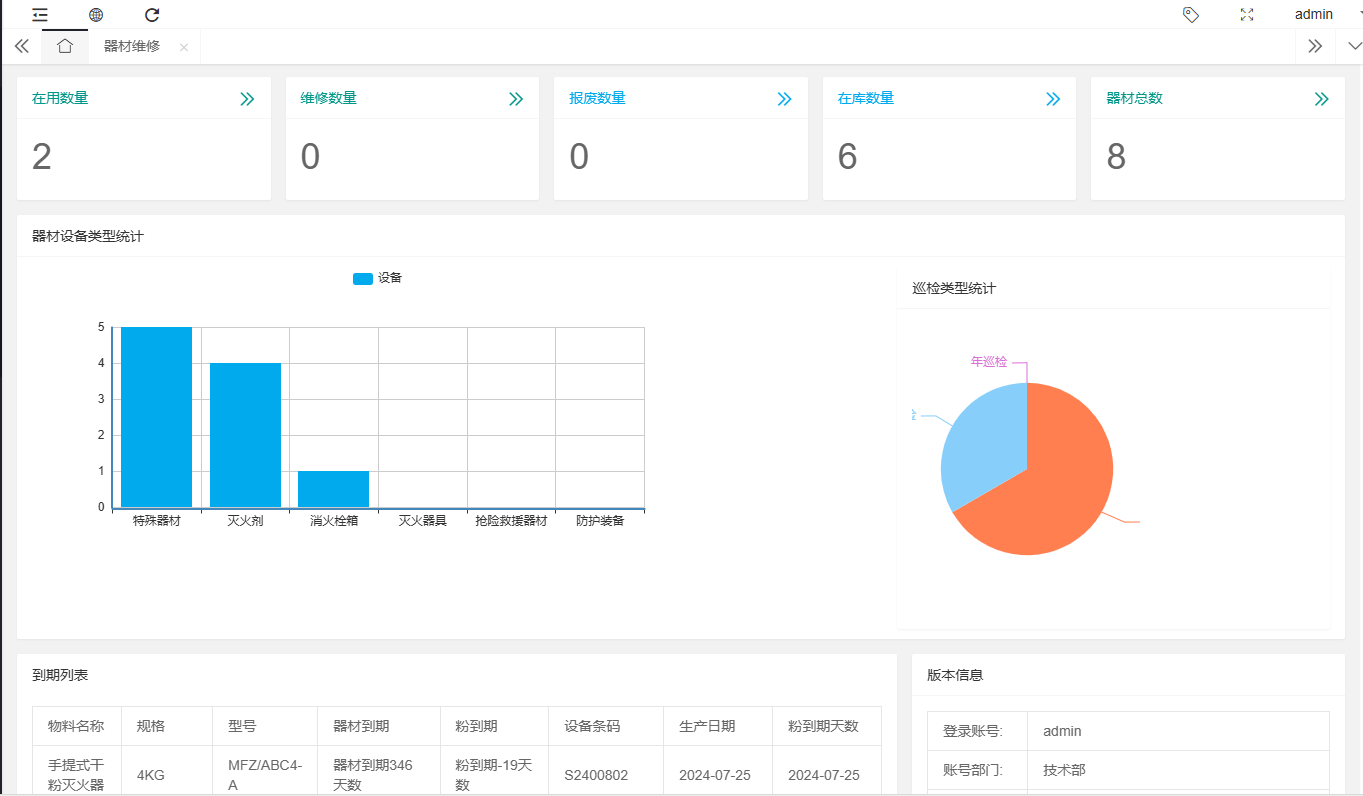The width and height of the screenshot is (1363, 796).
Task: Click the 防护装备 axis label
Action: [600, 521]
